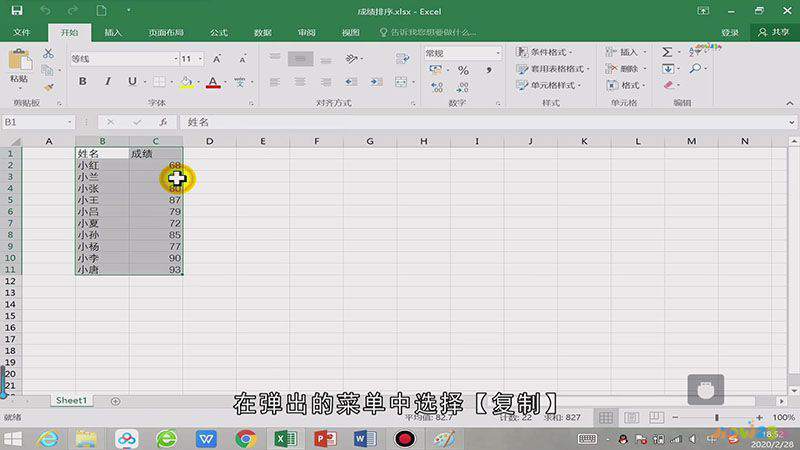This screenshot has height=450, width=800.
Task: Click Decrease Decimal icon
Action: click(463, 87)
